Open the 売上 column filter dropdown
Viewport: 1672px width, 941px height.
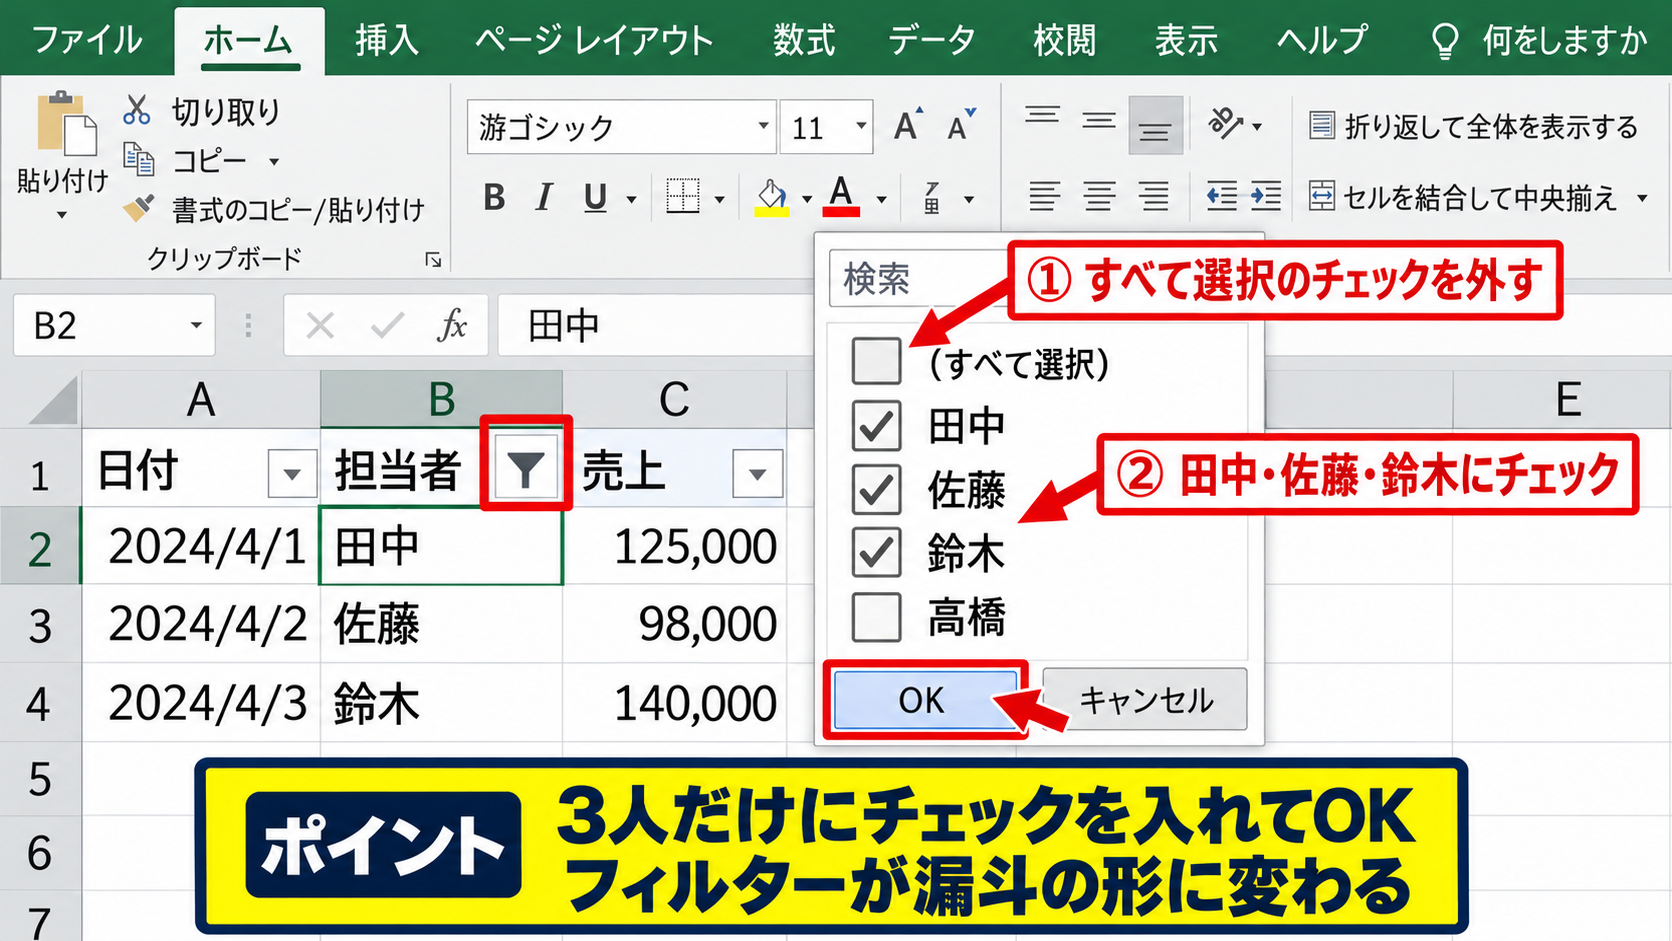click(757, 473)
